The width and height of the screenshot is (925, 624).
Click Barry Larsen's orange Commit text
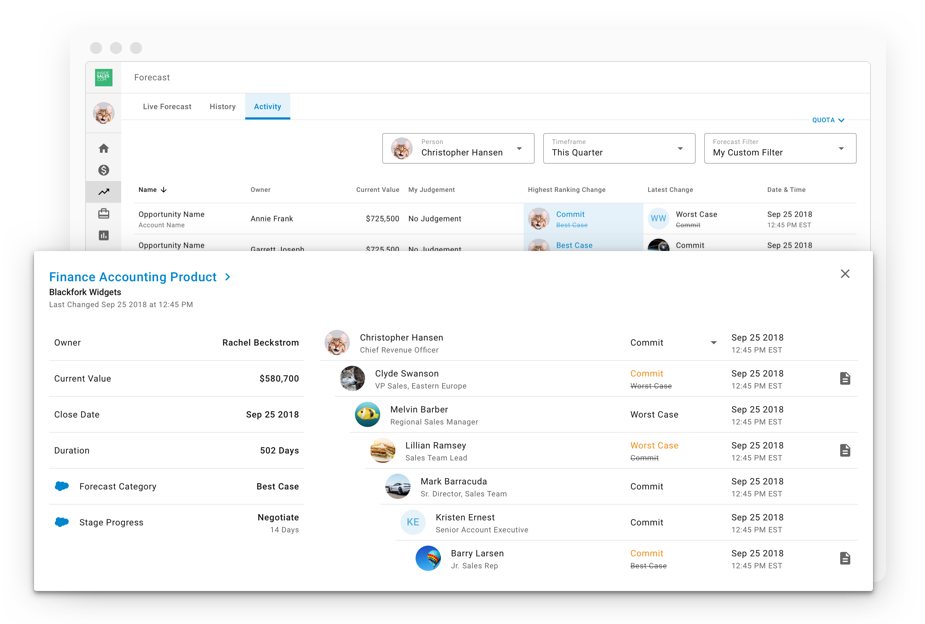pos(647,554)
